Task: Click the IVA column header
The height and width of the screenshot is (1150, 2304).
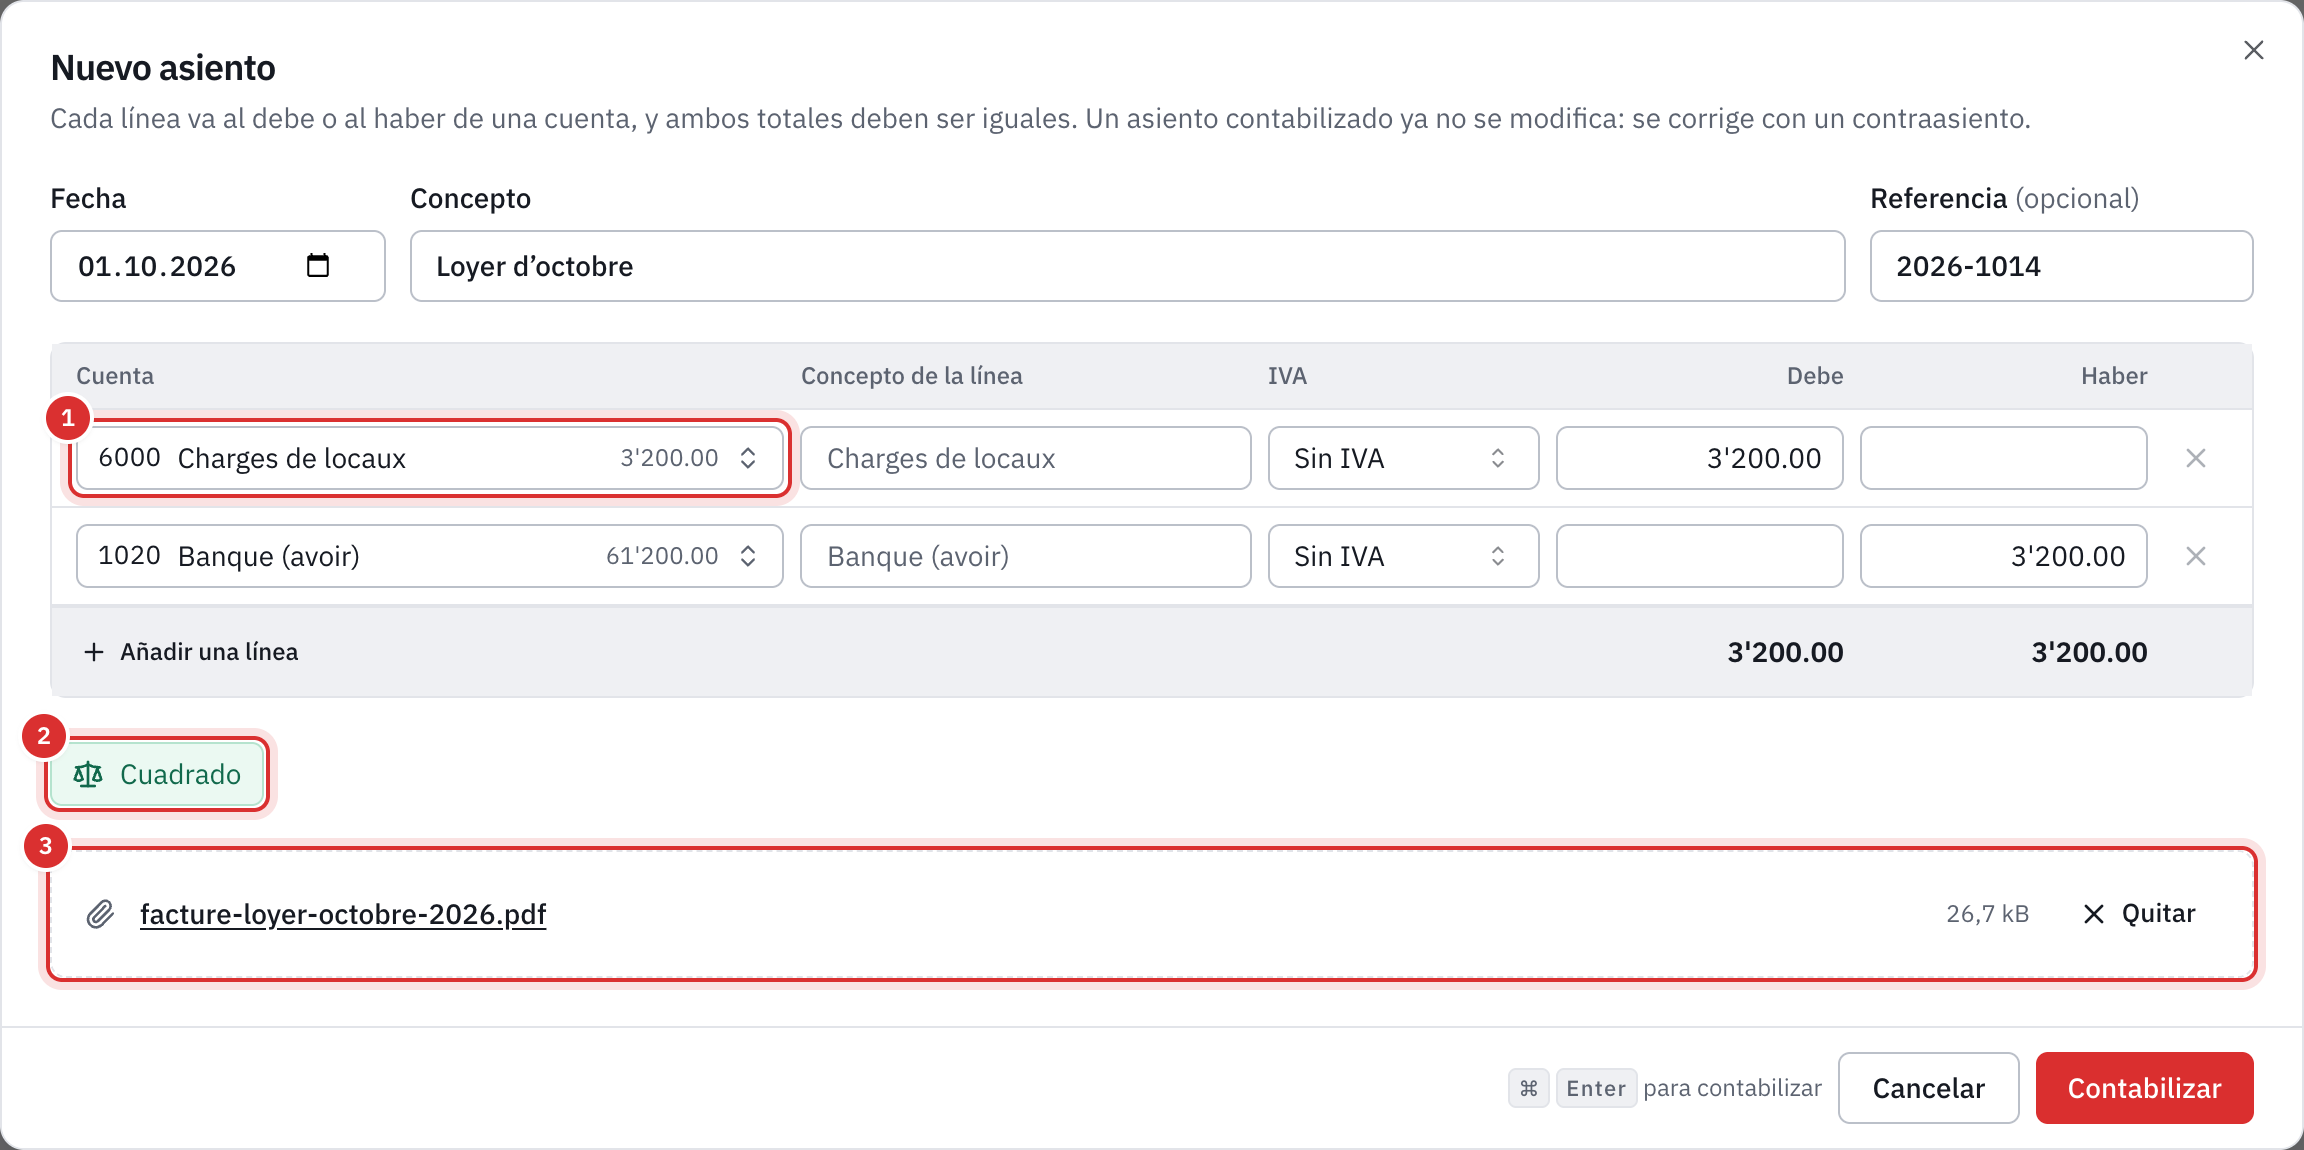Action: [x=1287, y=376]
